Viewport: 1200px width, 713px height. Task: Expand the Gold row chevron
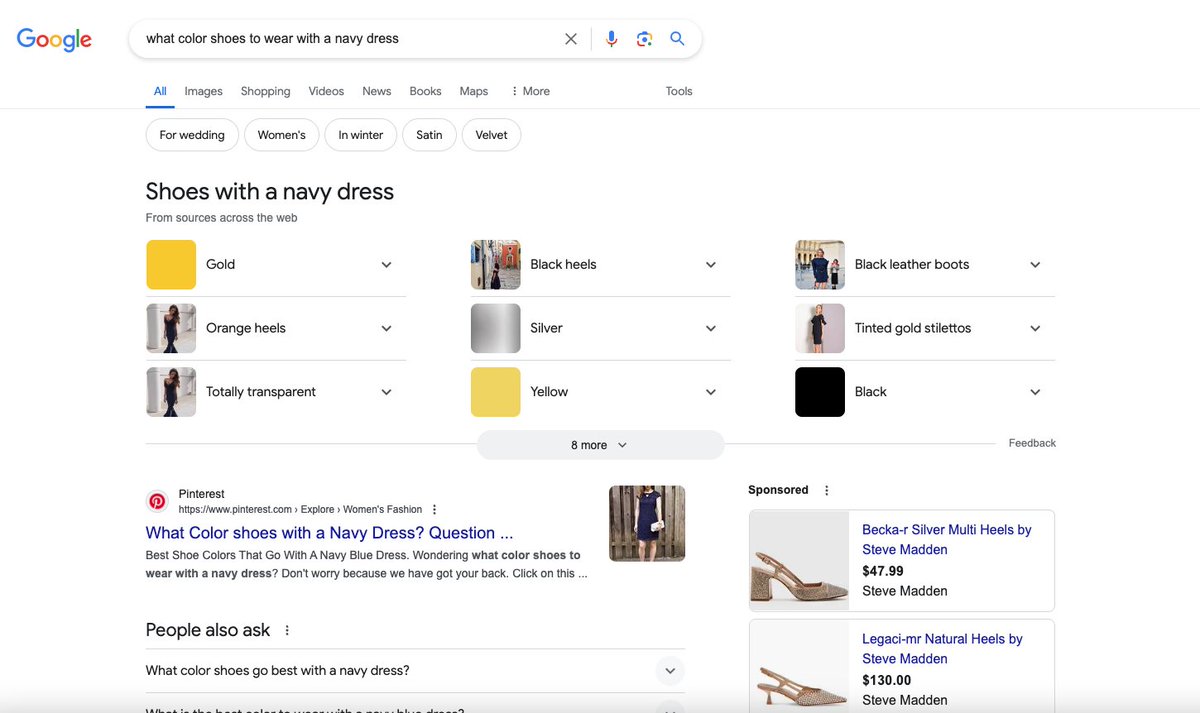point(387,265)
